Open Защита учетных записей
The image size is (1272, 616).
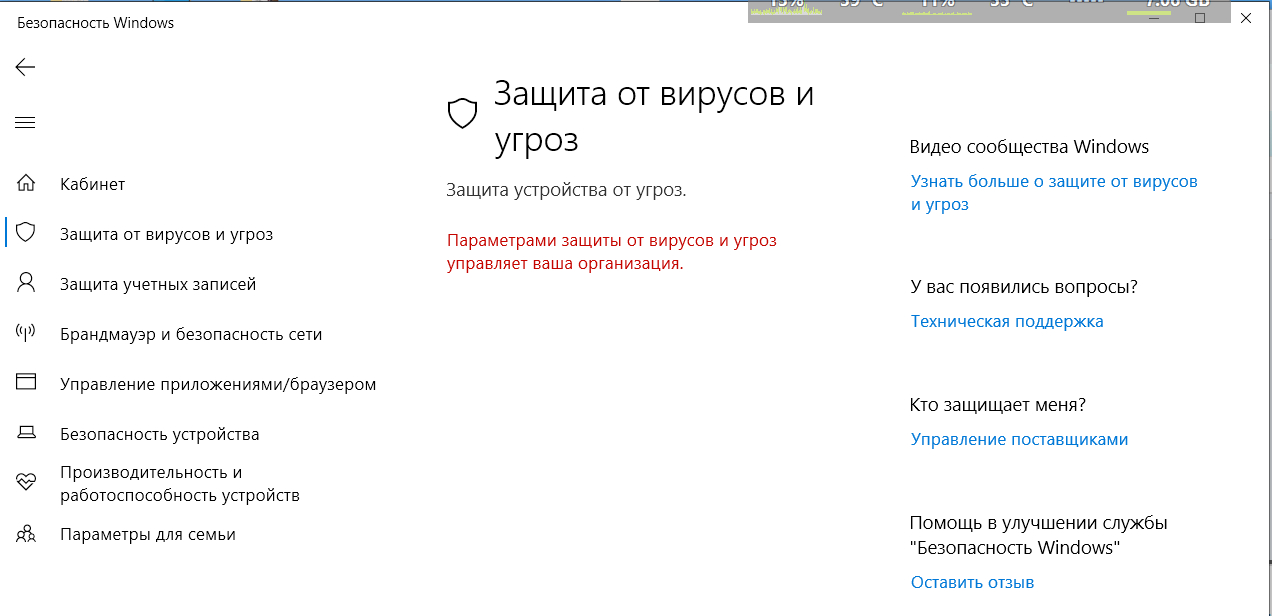point(158,284)
